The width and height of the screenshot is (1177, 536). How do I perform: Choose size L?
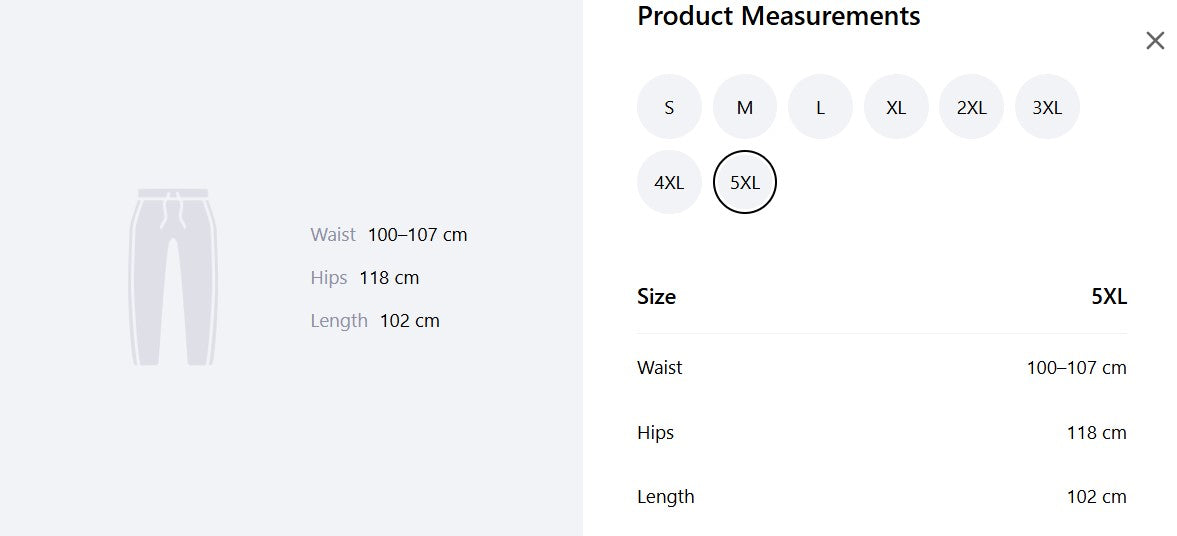[820, 107]
